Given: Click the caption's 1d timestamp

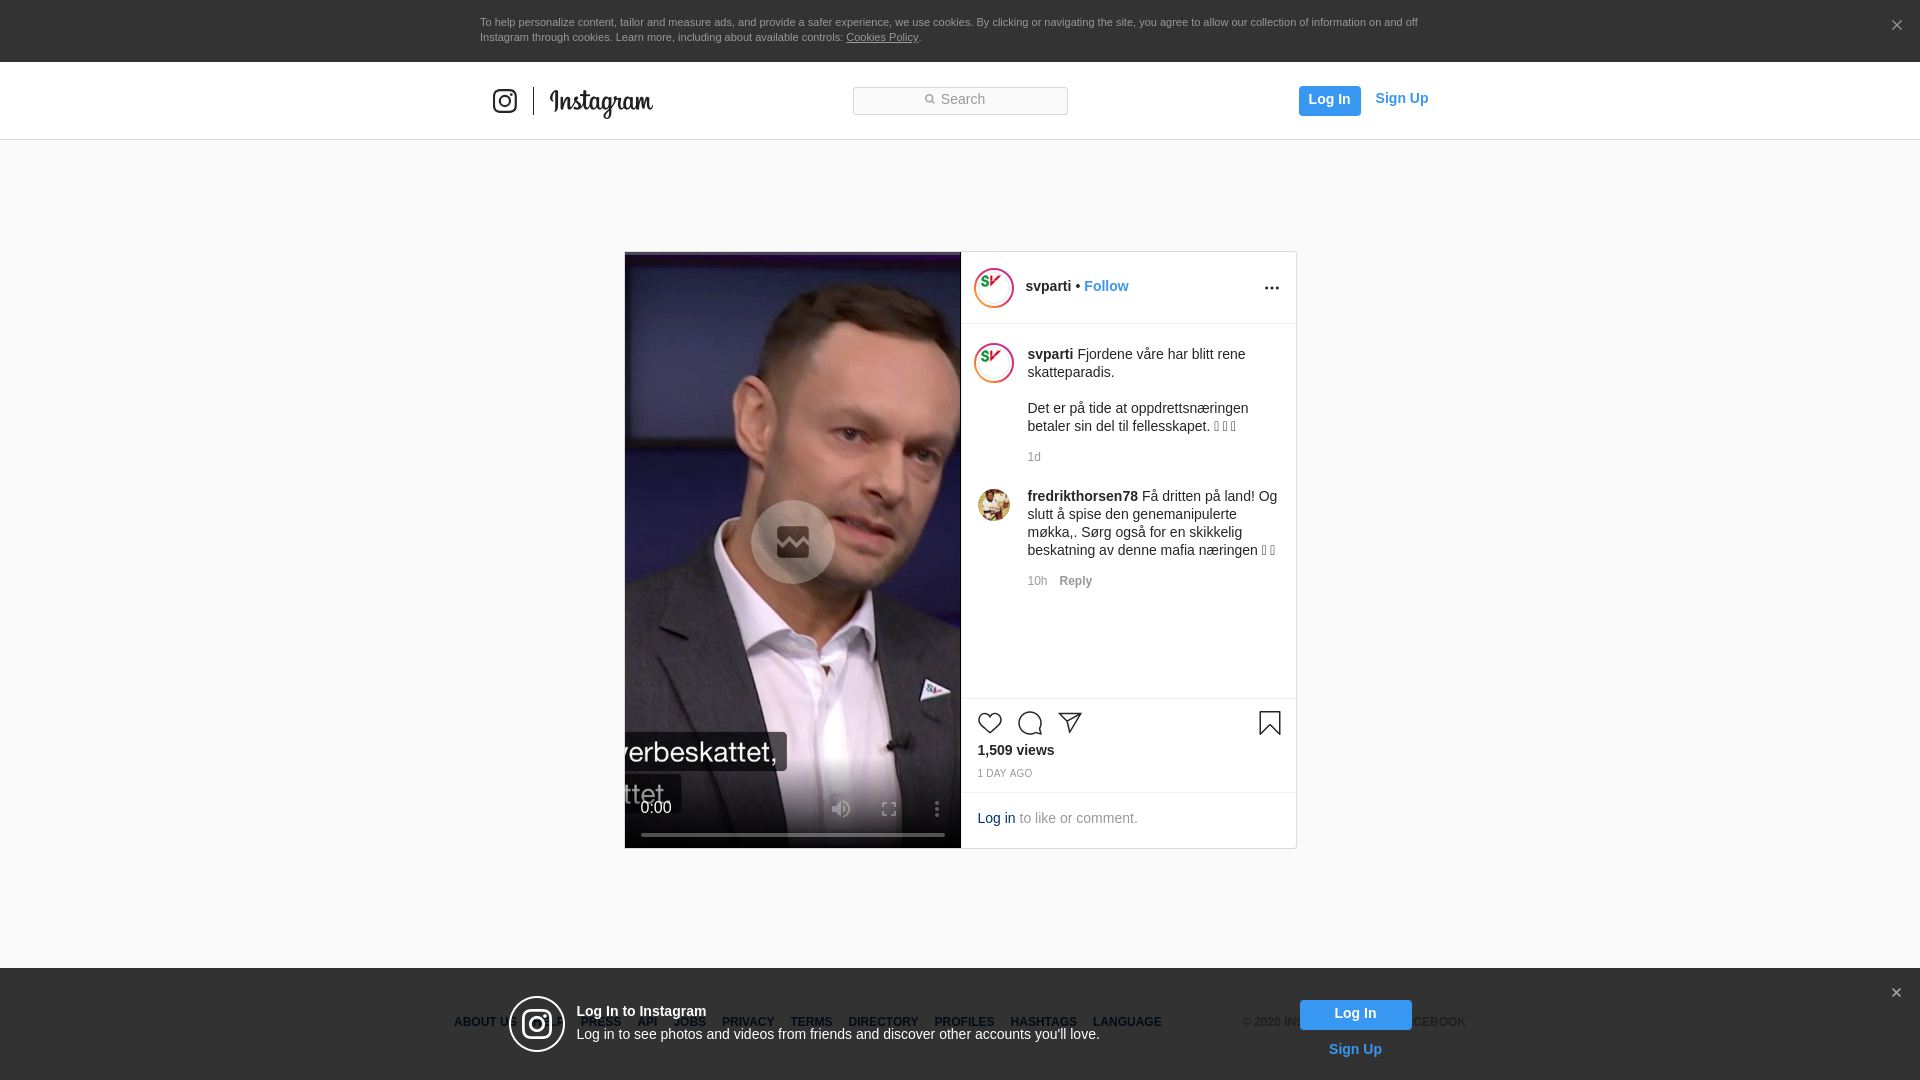Looking at the screenshot, I should (1034, 457).
